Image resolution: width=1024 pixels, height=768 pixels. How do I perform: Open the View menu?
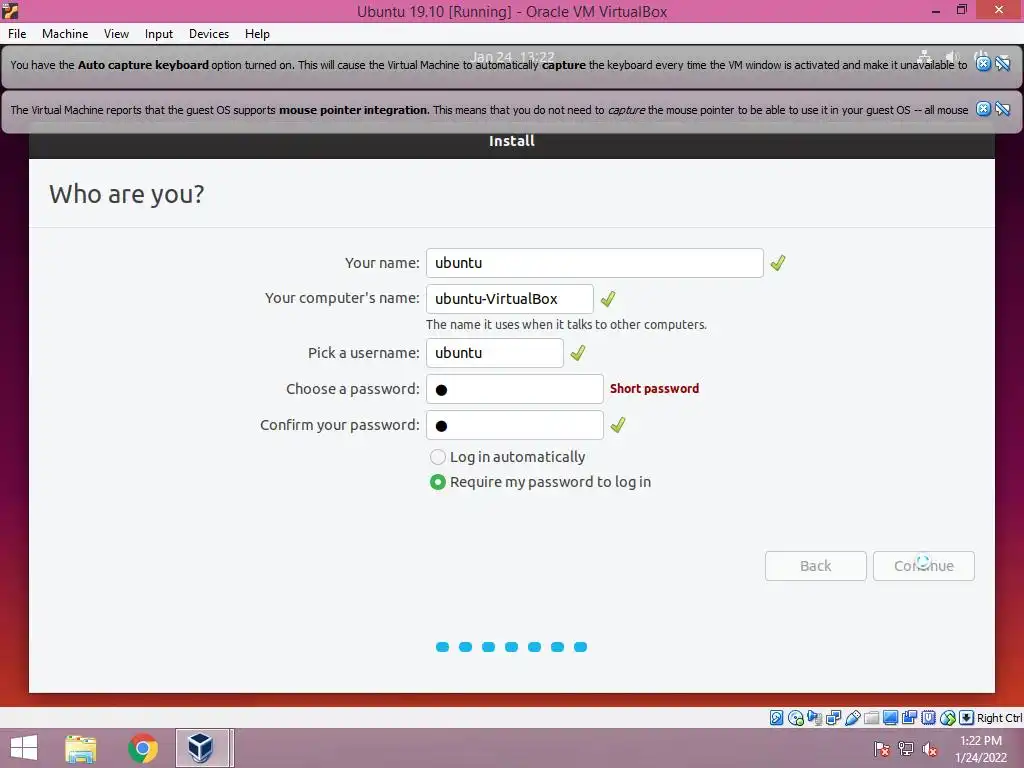coord(116,34)
